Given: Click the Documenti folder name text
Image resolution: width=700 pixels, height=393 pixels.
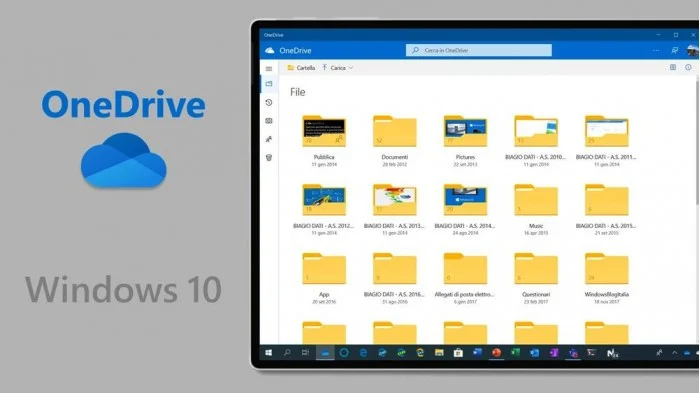Looking at the screenshot, I should tap(395, 157).
